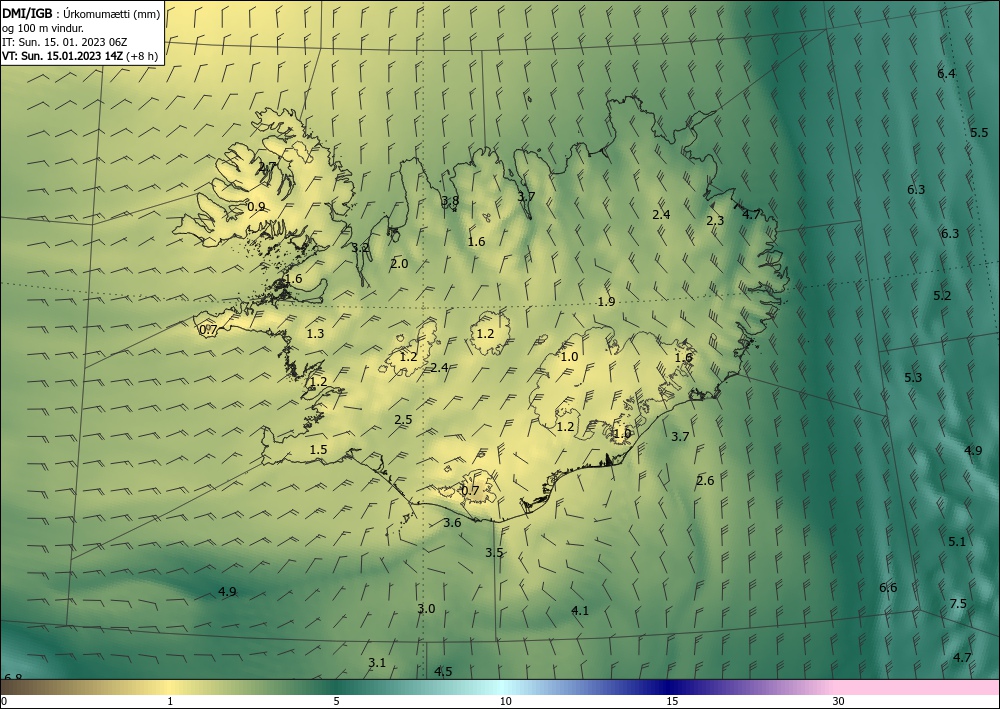Click the legend tick label 0

[x=4, y=701]
